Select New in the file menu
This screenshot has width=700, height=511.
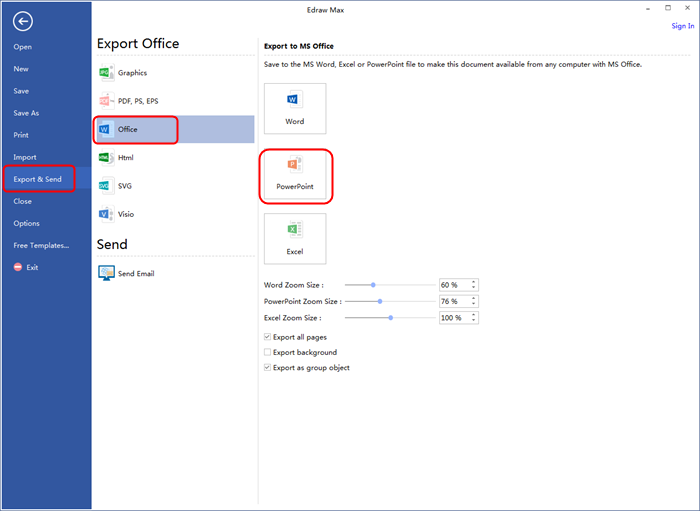pos(21,69)
